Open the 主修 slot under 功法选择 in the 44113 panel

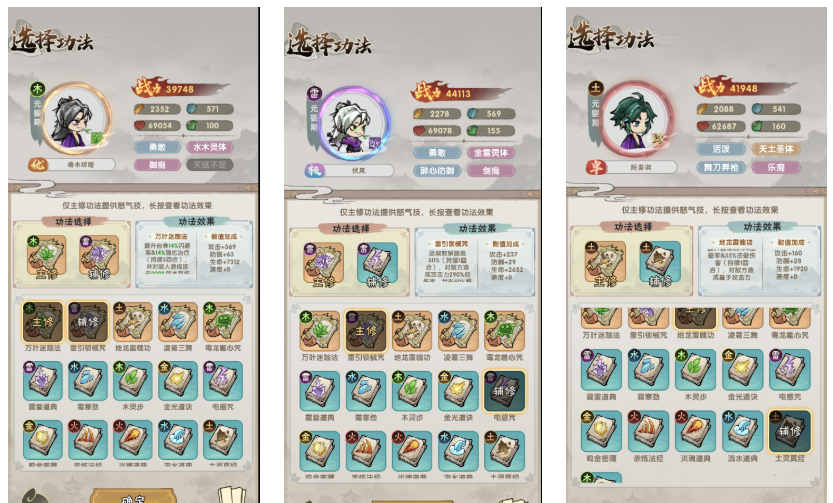[323, 264]
